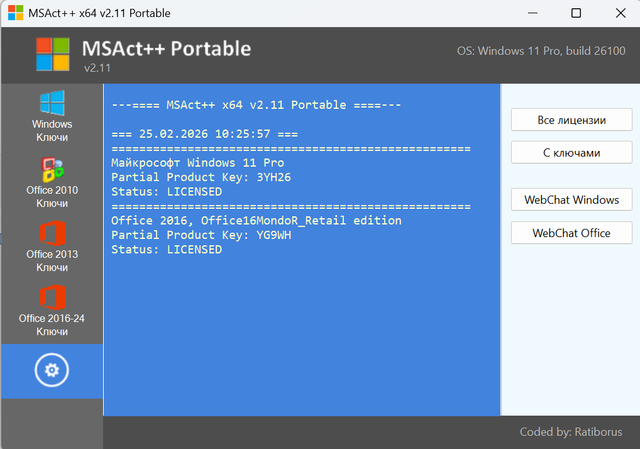This screenshot has height=449, width=640.
Task: Click the Майкрософт Windows 11 Pro line
Action: 198,163
